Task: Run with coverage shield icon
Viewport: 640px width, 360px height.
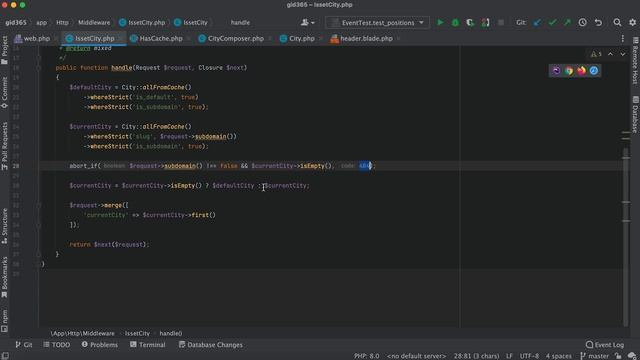Action: pos(470,22)
